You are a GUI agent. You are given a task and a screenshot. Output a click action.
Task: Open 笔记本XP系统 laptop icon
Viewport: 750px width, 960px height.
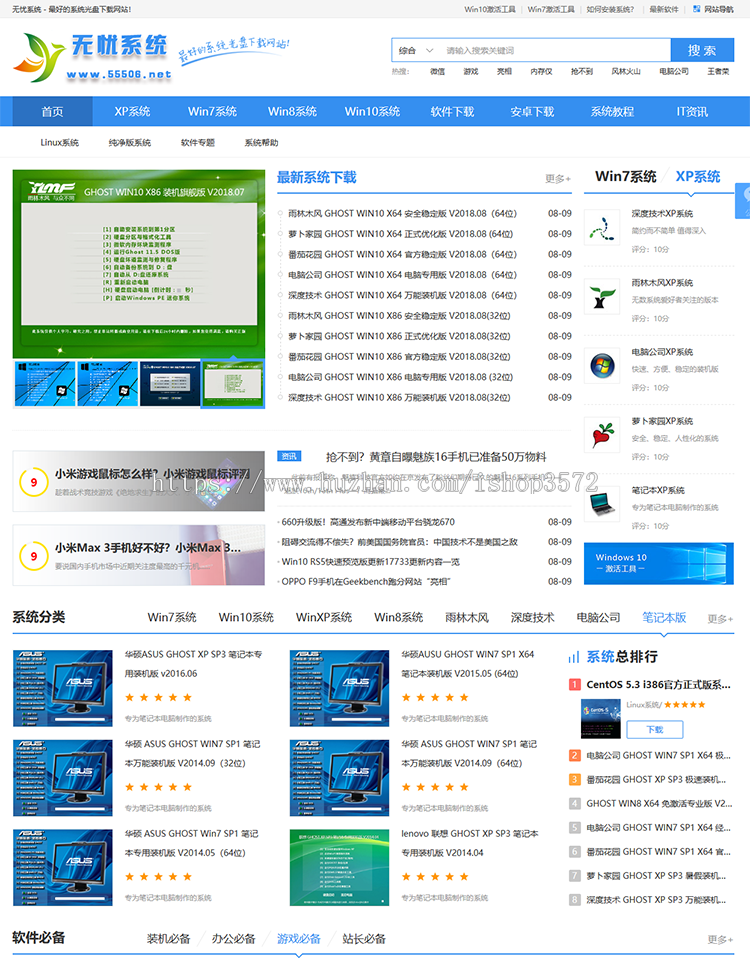[x=602, y=504]
